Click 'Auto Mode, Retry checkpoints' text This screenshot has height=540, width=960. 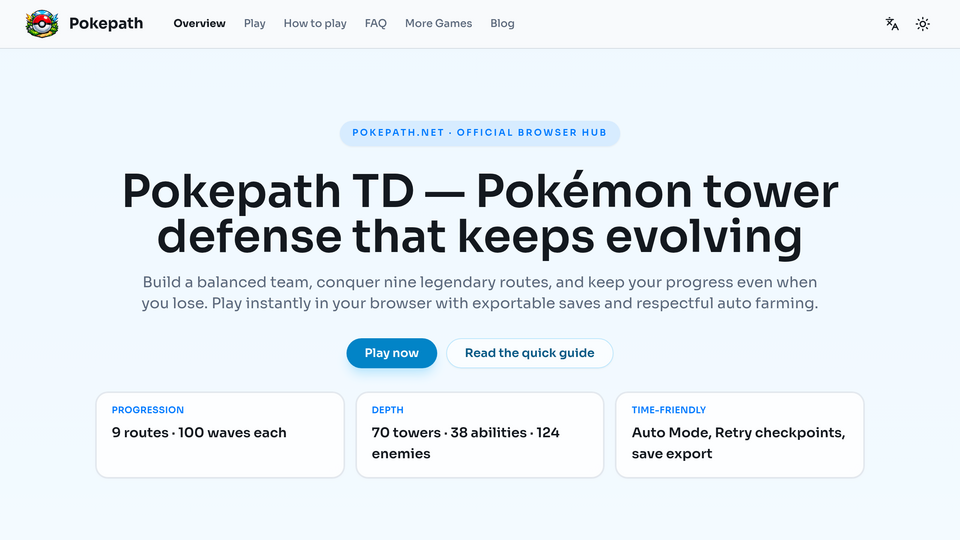point(738,433)
